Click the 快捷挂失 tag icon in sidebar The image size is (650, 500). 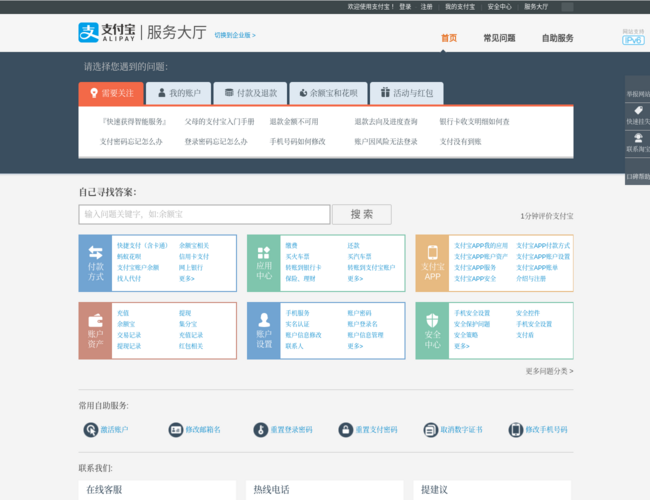pyautogui.click(x=638, y=110)
